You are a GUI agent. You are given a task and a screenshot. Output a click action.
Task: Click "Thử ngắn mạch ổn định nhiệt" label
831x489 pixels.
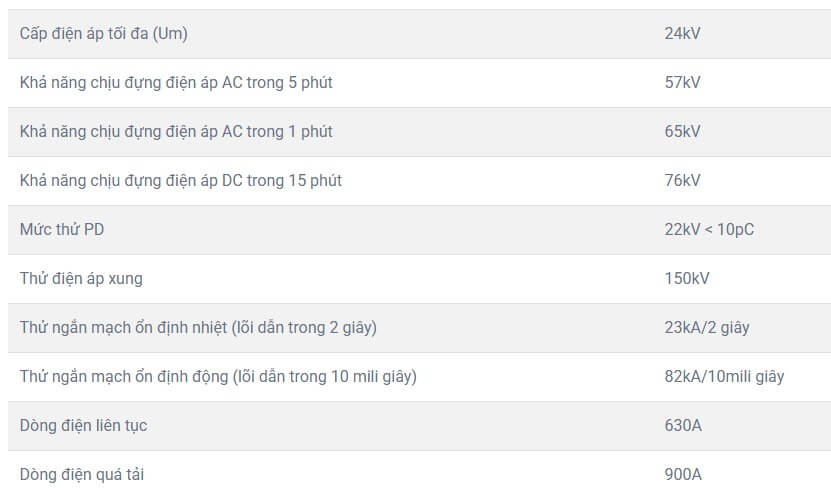click(x=198, y=327)
